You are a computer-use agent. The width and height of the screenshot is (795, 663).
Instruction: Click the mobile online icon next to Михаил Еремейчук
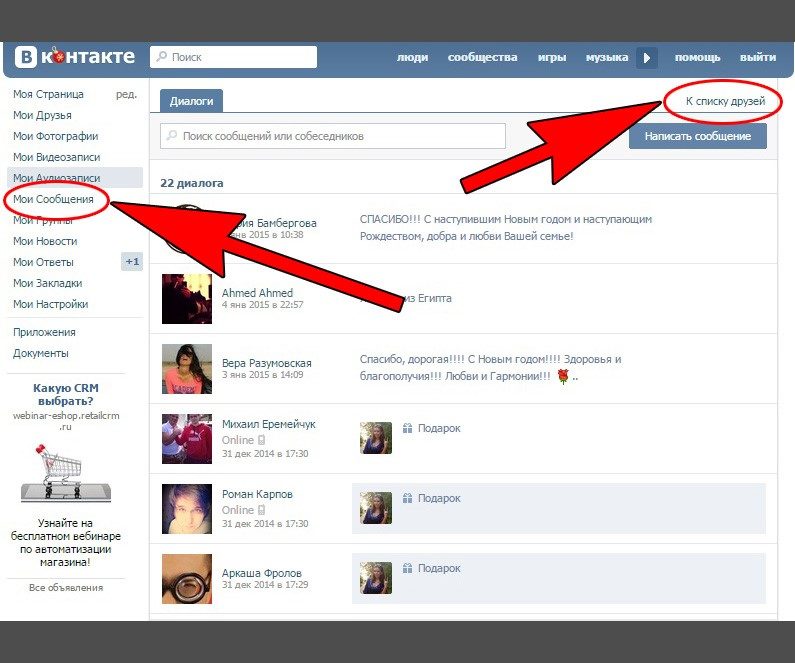click(x=262, y=440)
